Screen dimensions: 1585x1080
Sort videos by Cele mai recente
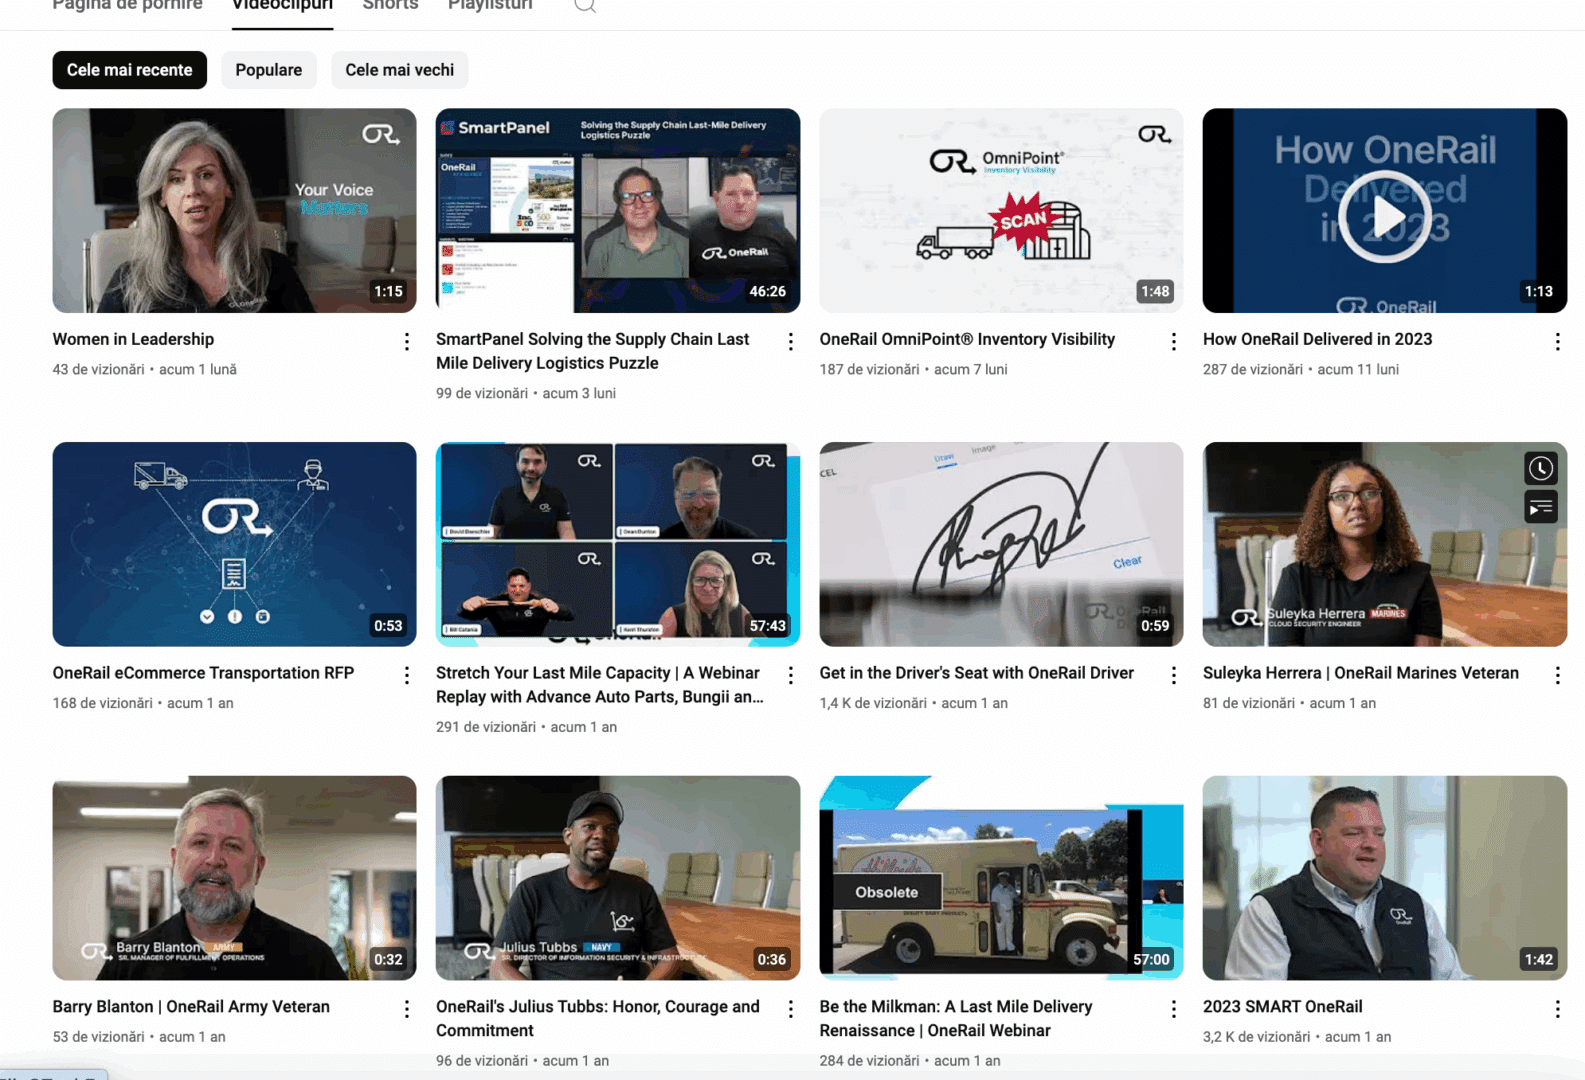(x=130, y=70)
